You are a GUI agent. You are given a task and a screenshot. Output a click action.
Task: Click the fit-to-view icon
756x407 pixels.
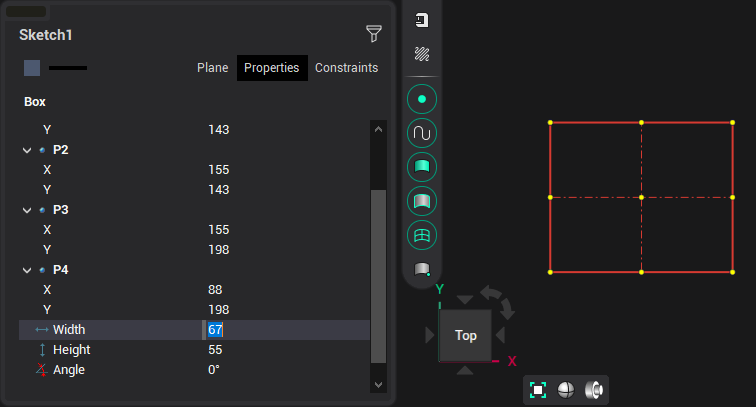pos(538,390)
